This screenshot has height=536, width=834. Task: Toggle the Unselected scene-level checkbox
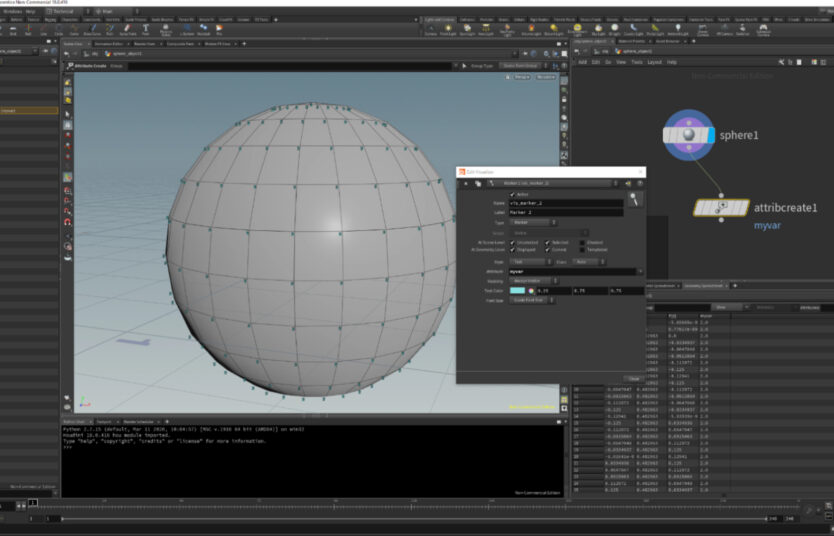[513, 242]
